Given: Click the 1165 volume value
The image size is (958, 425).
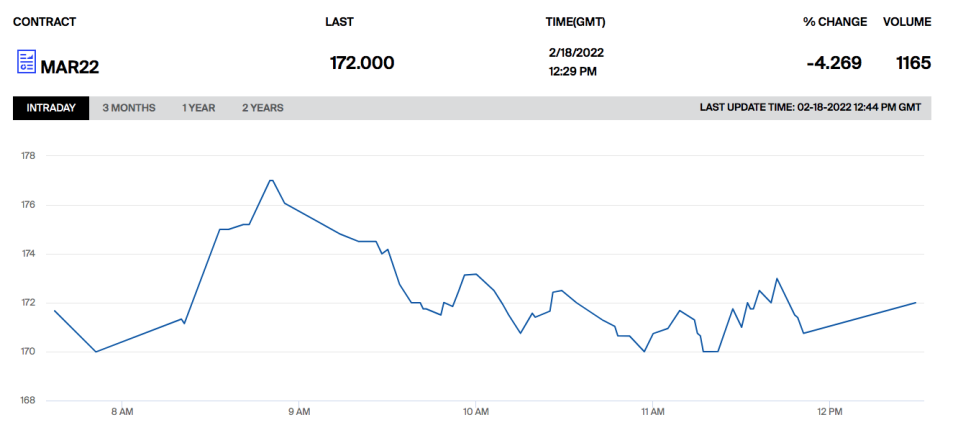Looking at the screenshot, I should pos(913,63).
